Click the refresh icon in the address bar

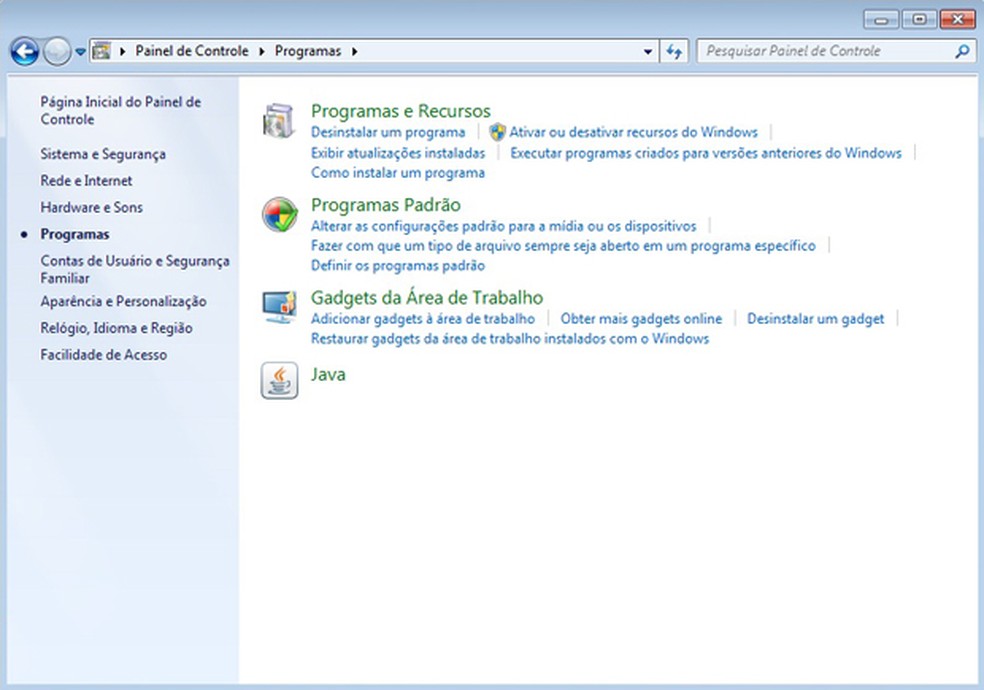click(x=674, y=51)
